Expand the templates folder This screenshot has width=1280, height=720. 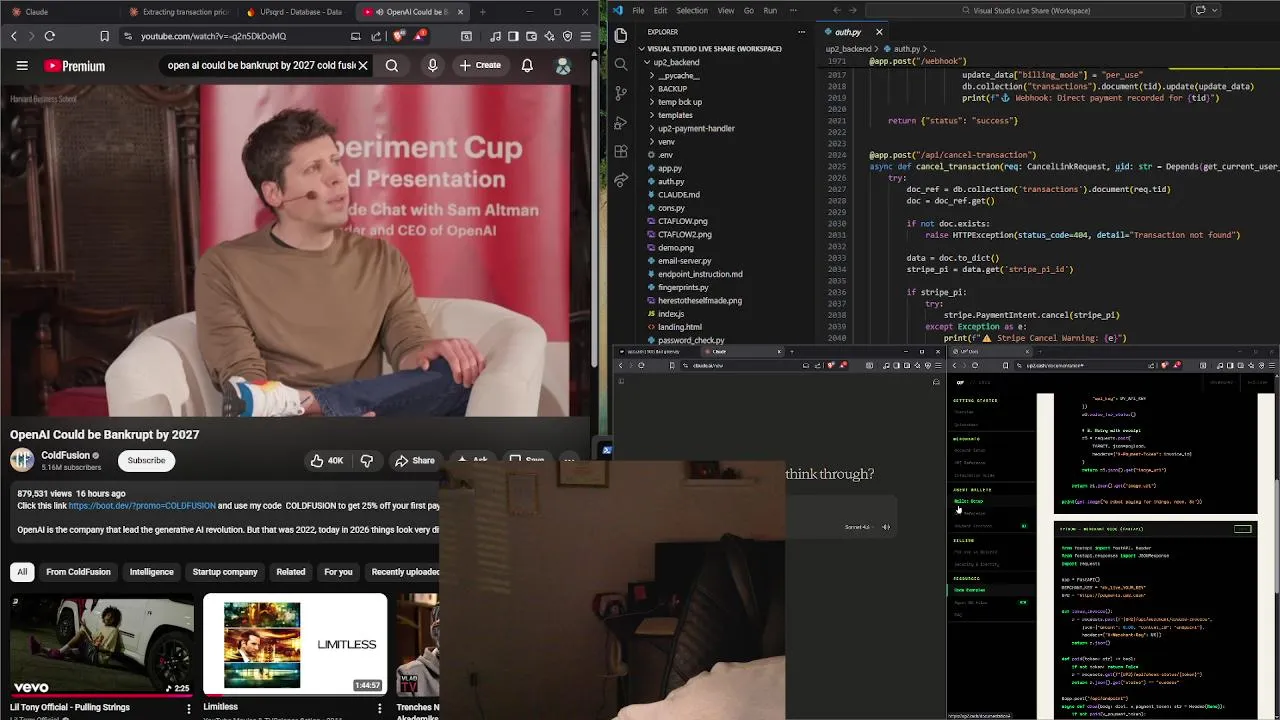click(x=675, y=115)
